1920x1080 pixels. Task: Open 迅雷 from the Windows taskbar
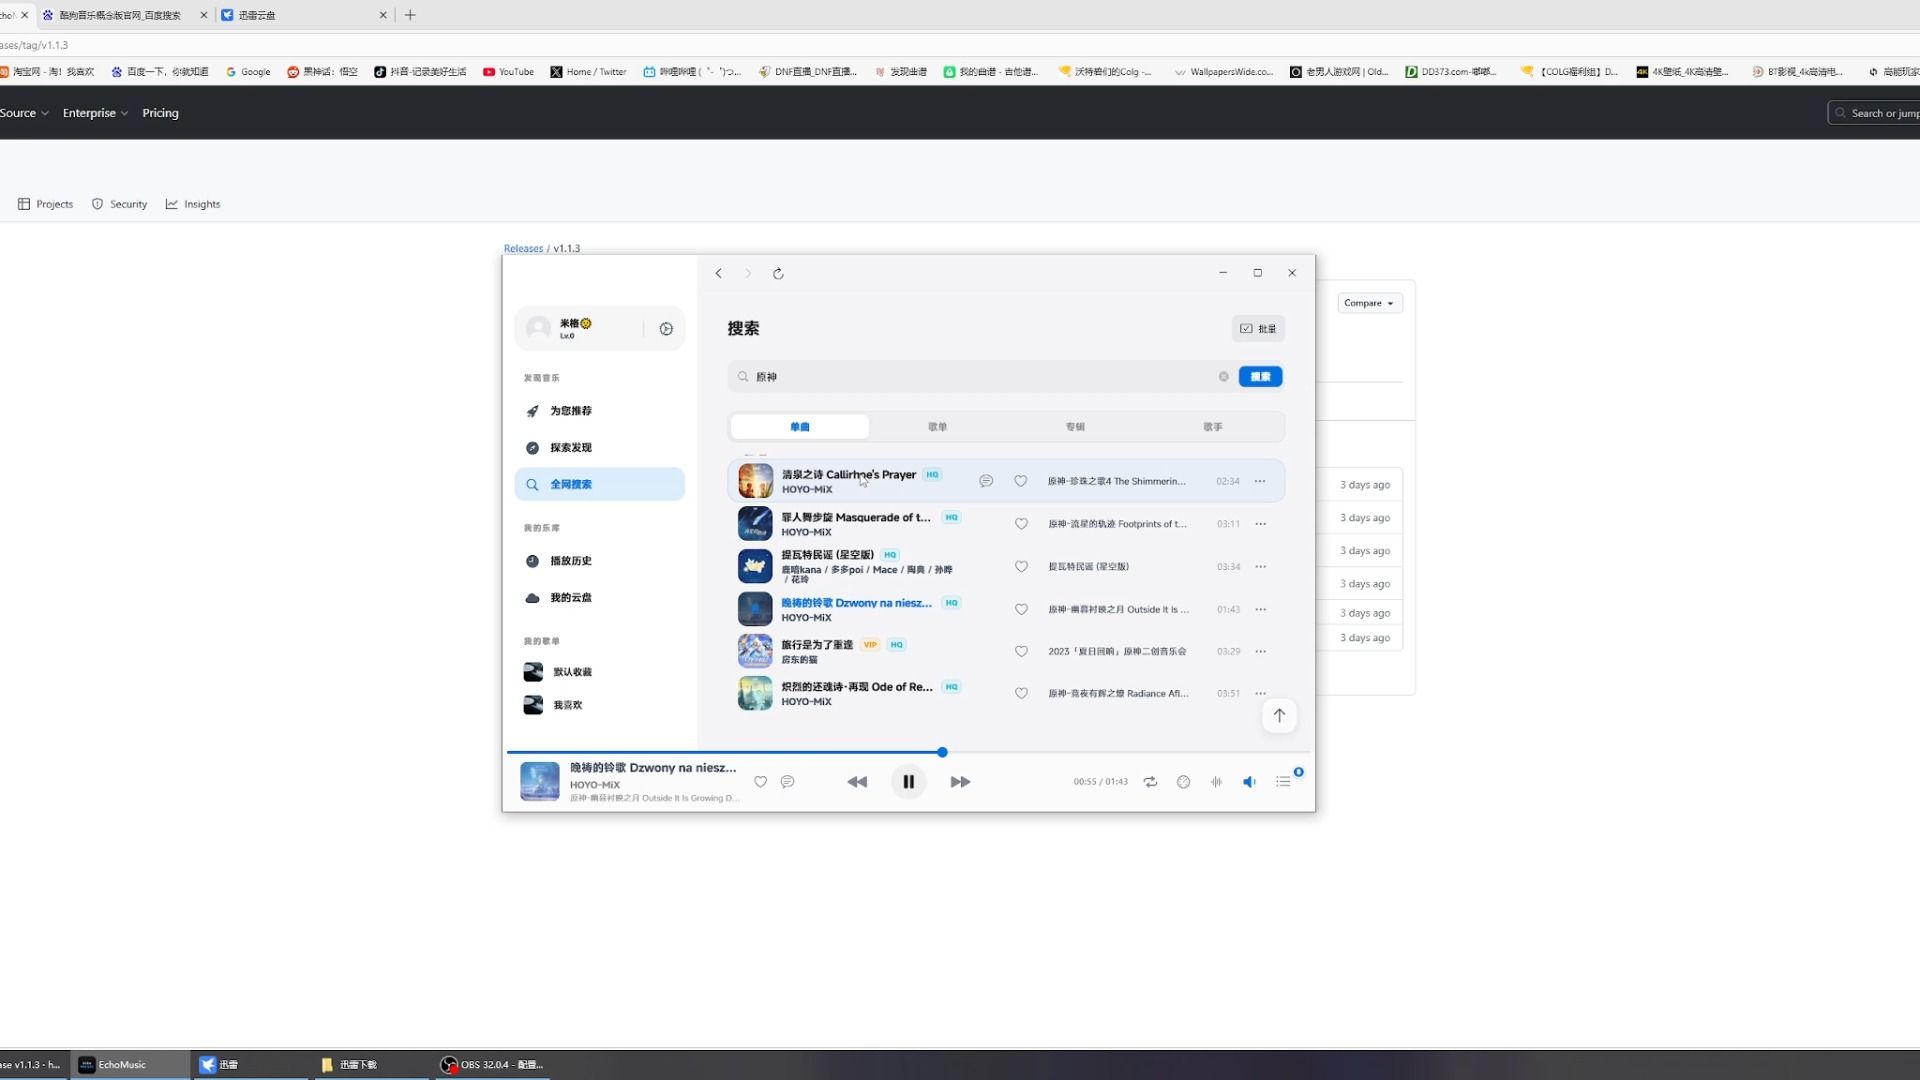[x=220, y=1065]
